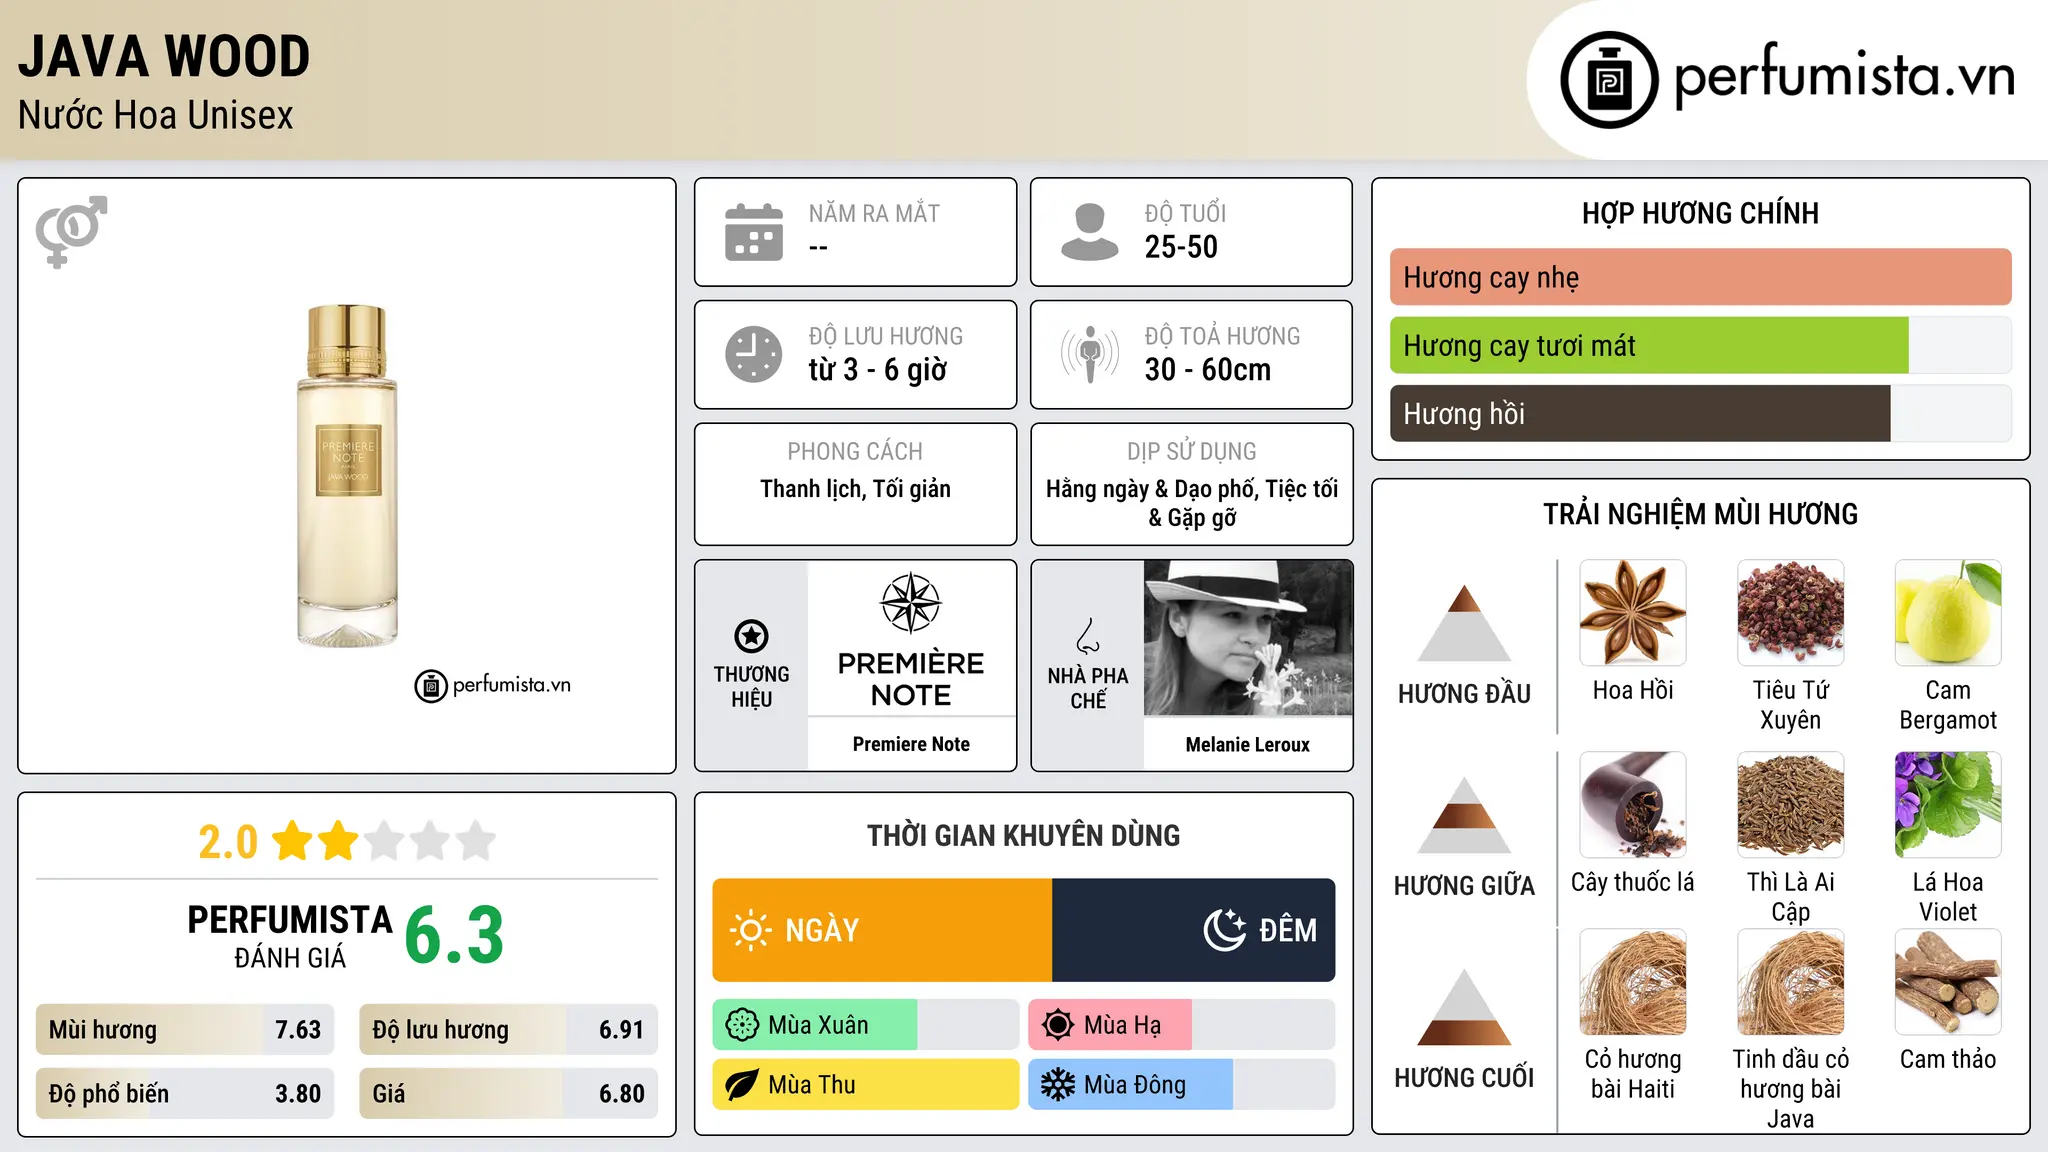Image resolution: width=2048 pixels, height=1152 pixels.
Task: Click the Trải nghiệm mùi hương heading
Action: point(1700,514)
